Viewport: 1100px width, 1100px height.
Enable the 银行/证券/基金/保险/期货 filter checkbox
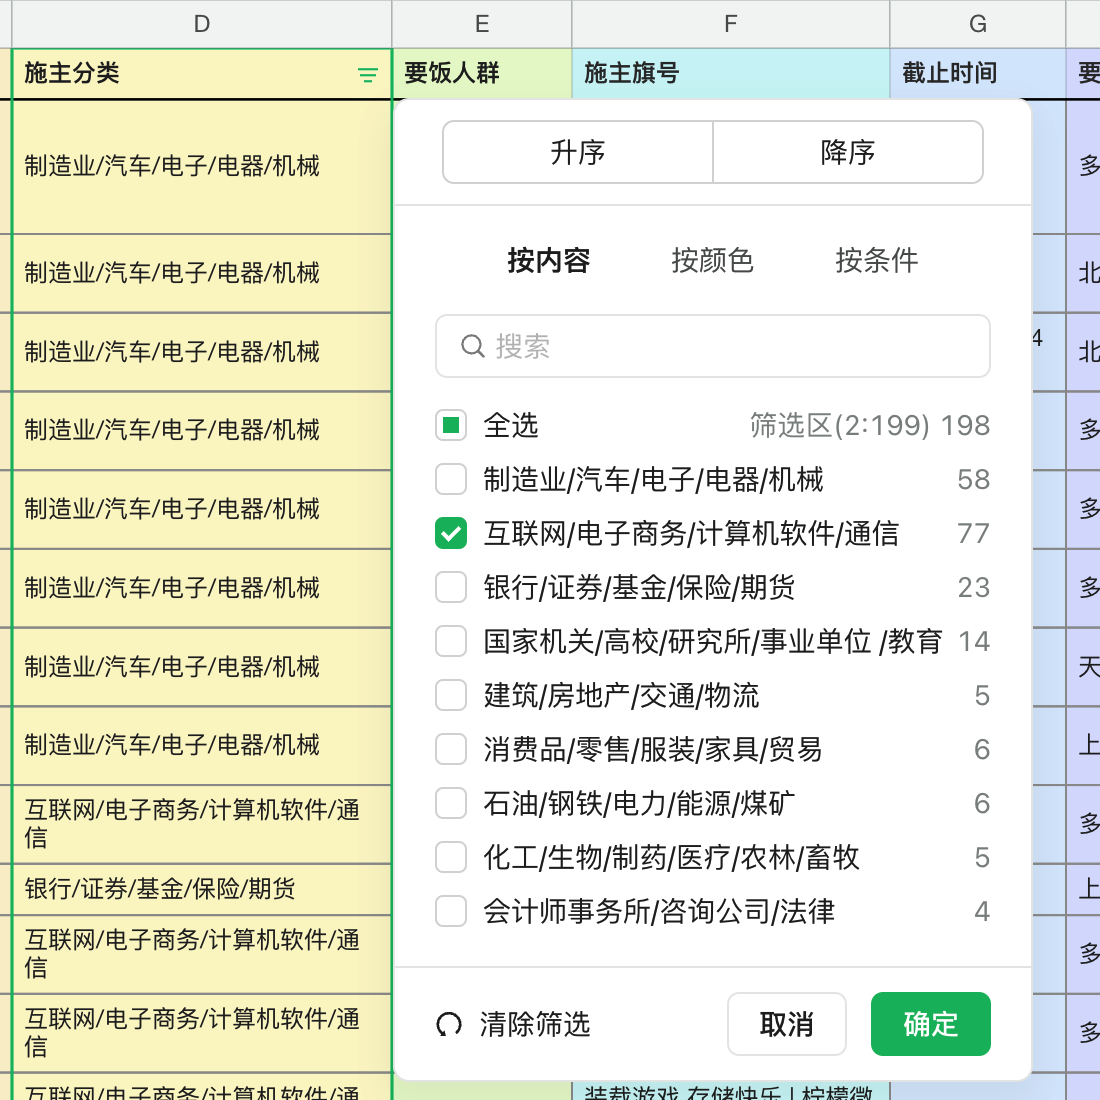click(451, 588)
